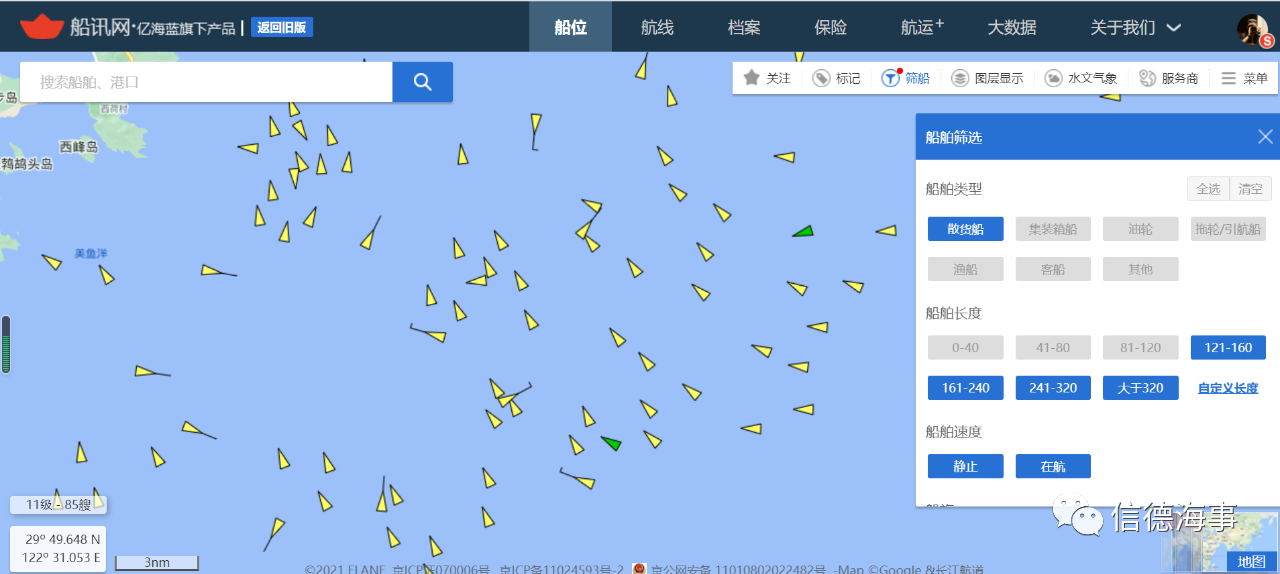Click the 自定义长度 custom length link
This screenshot has width=1280, height=574.
[1228, 388]
